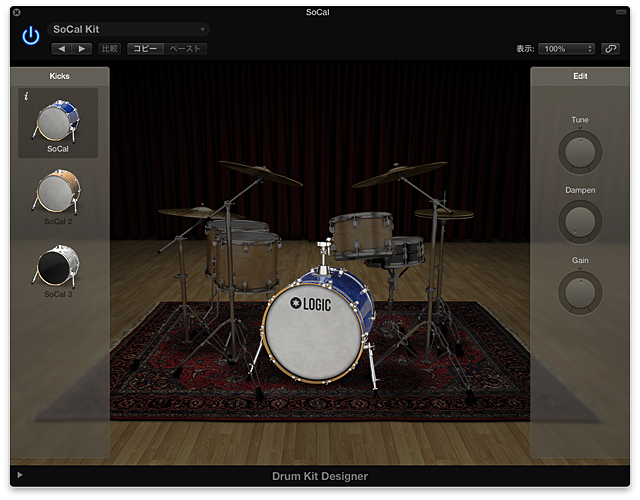Viewport: 640px width, 500px height.
Task: Pick the SoCal 3 black kick drum
Action: (57, 264)
